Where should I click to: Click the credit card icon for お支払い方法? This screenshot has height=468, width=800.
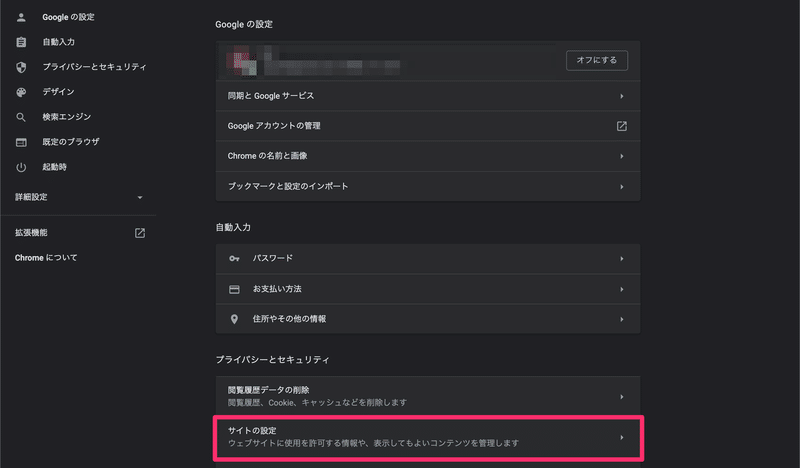(234, 289)
